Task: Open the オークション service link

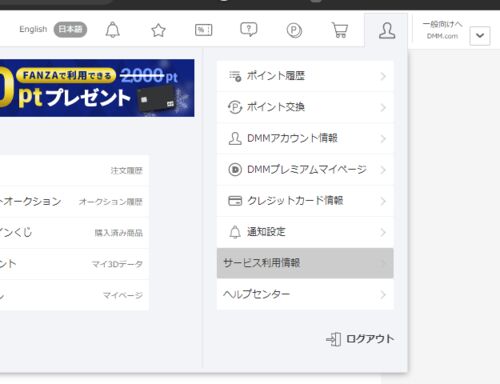Action: [31, 201]
